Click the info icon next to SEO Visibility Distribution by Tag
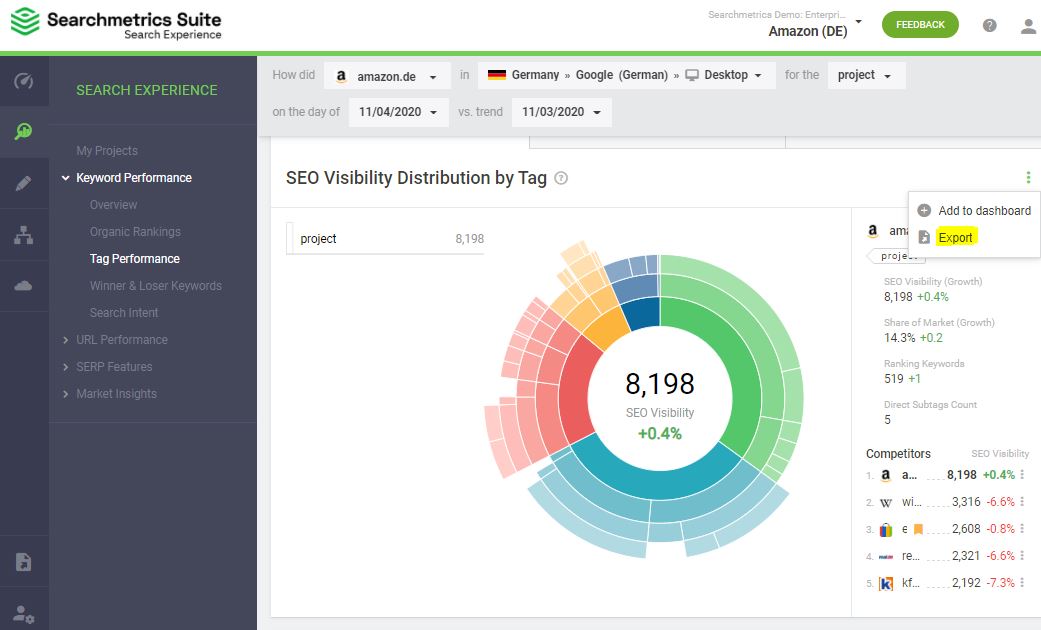The image size is (1041, 630). coord(561,178)
